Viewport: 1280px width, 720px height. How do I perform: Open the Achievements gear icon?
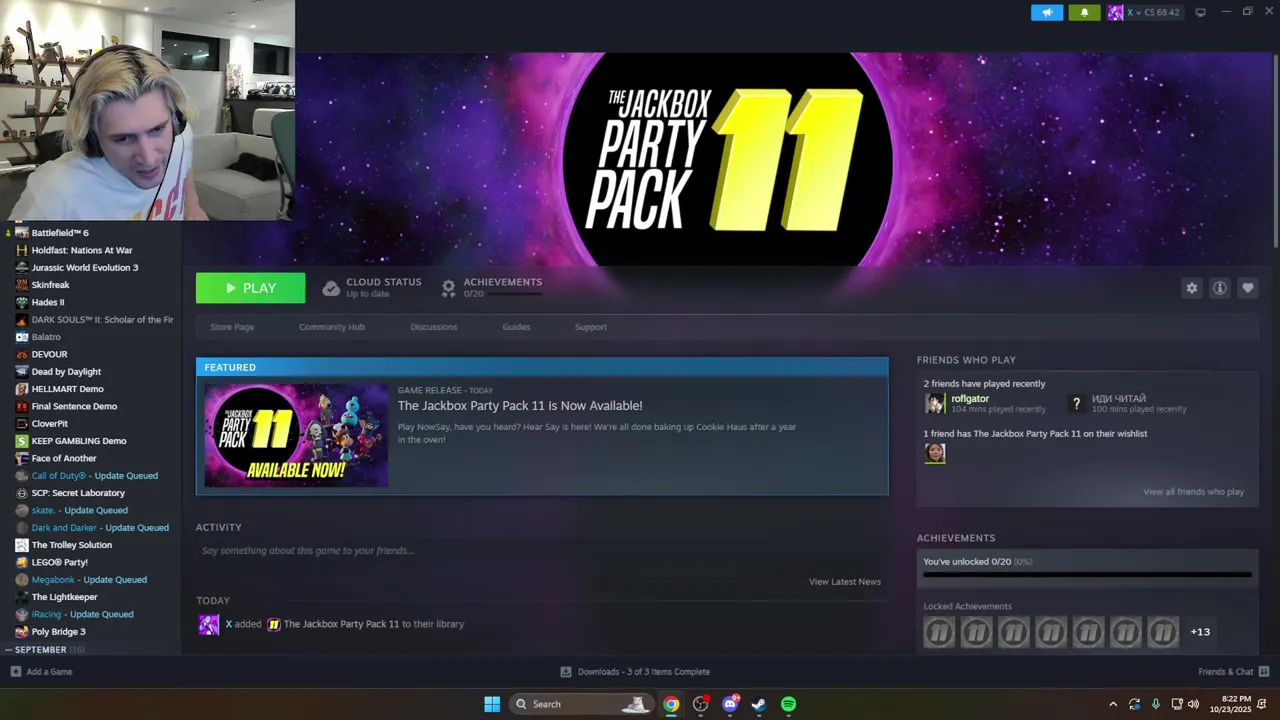coord(448,288)
